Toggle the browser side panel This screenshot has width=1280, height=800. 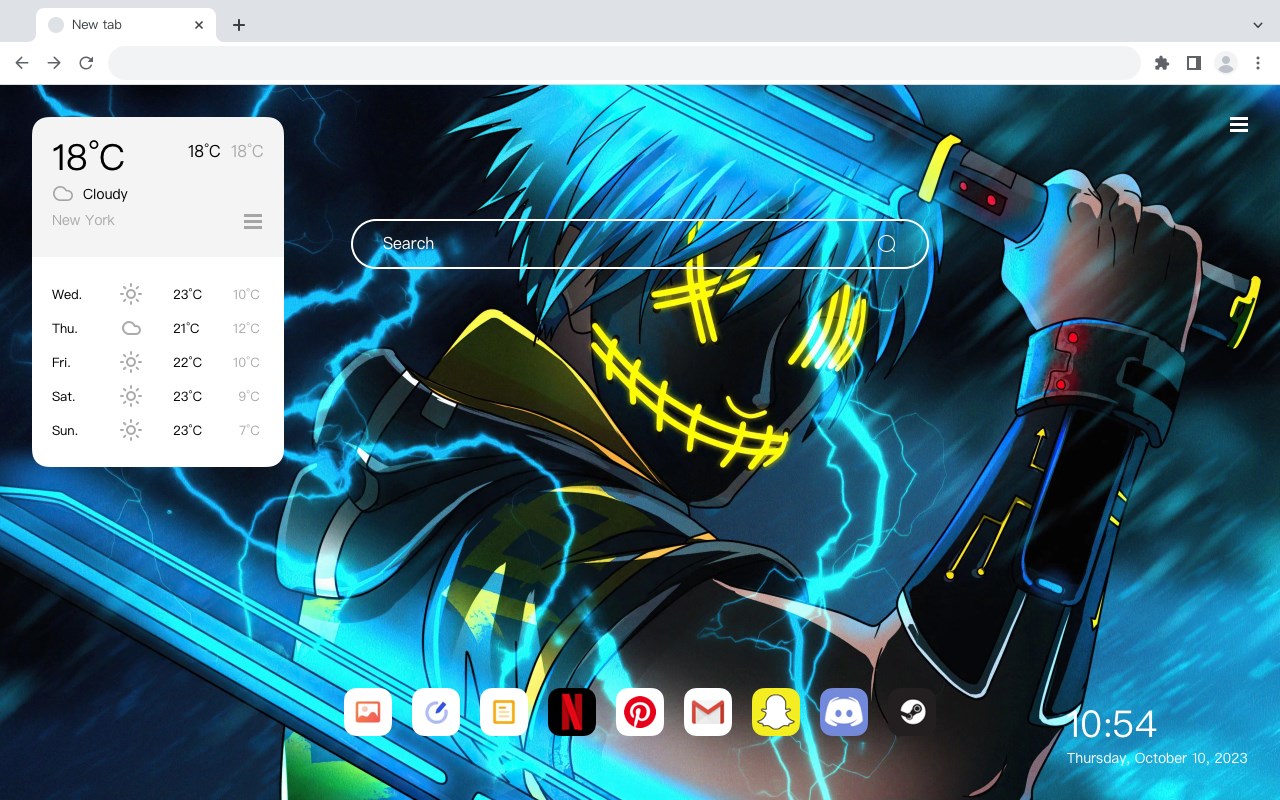click(1194, 63)
